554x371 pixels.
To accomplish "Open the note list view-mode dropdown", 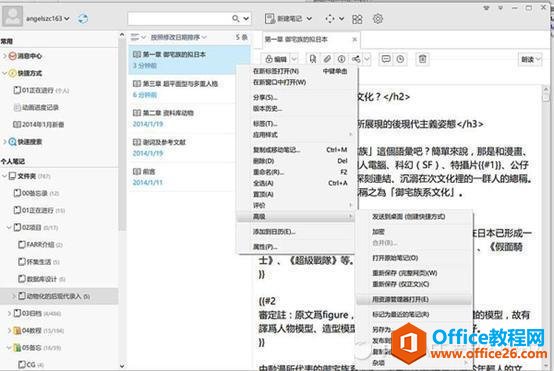I will (138, 37).
